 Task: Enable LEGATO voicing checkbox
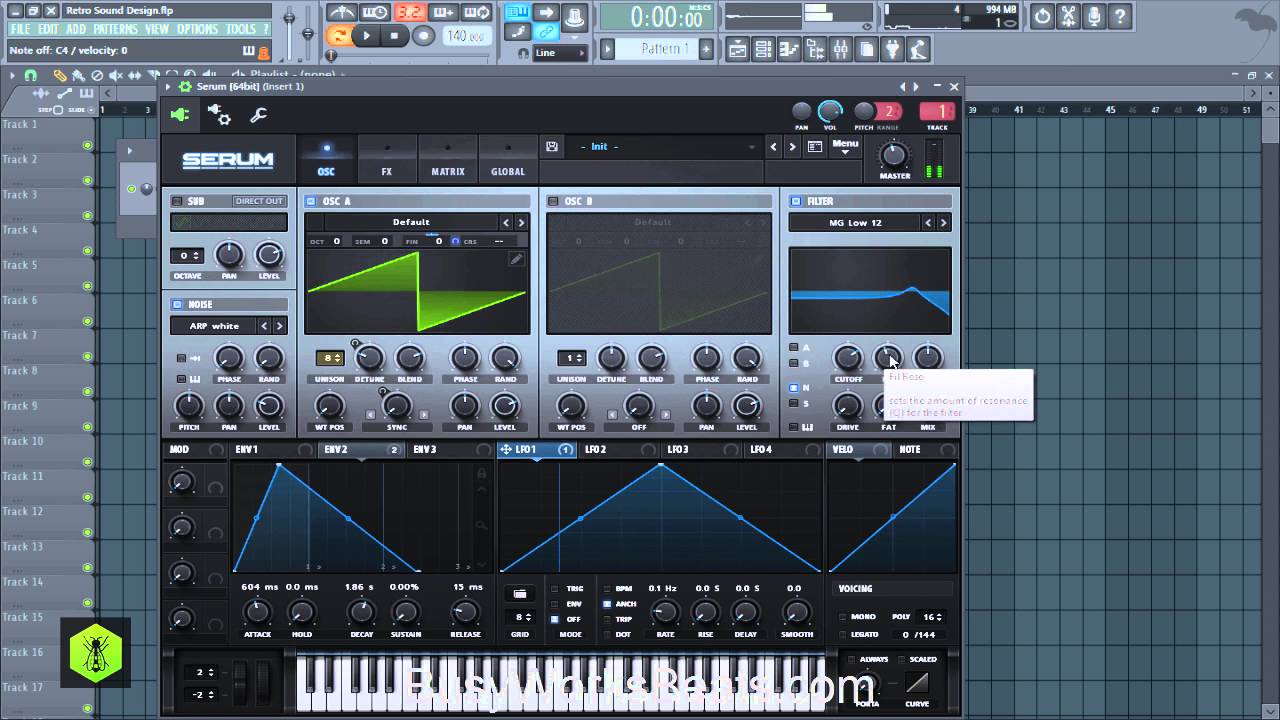[x=843, y=634]
